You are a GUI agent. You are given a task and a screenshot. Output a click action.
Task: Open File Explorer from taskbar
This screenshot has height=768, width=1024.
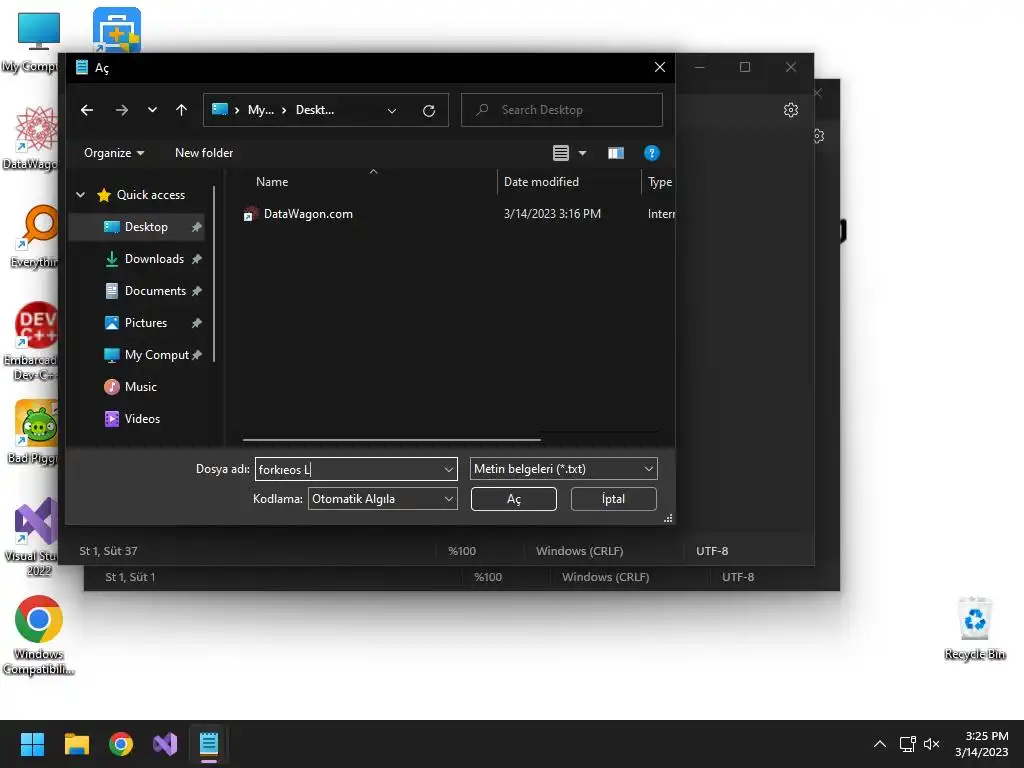76,744
